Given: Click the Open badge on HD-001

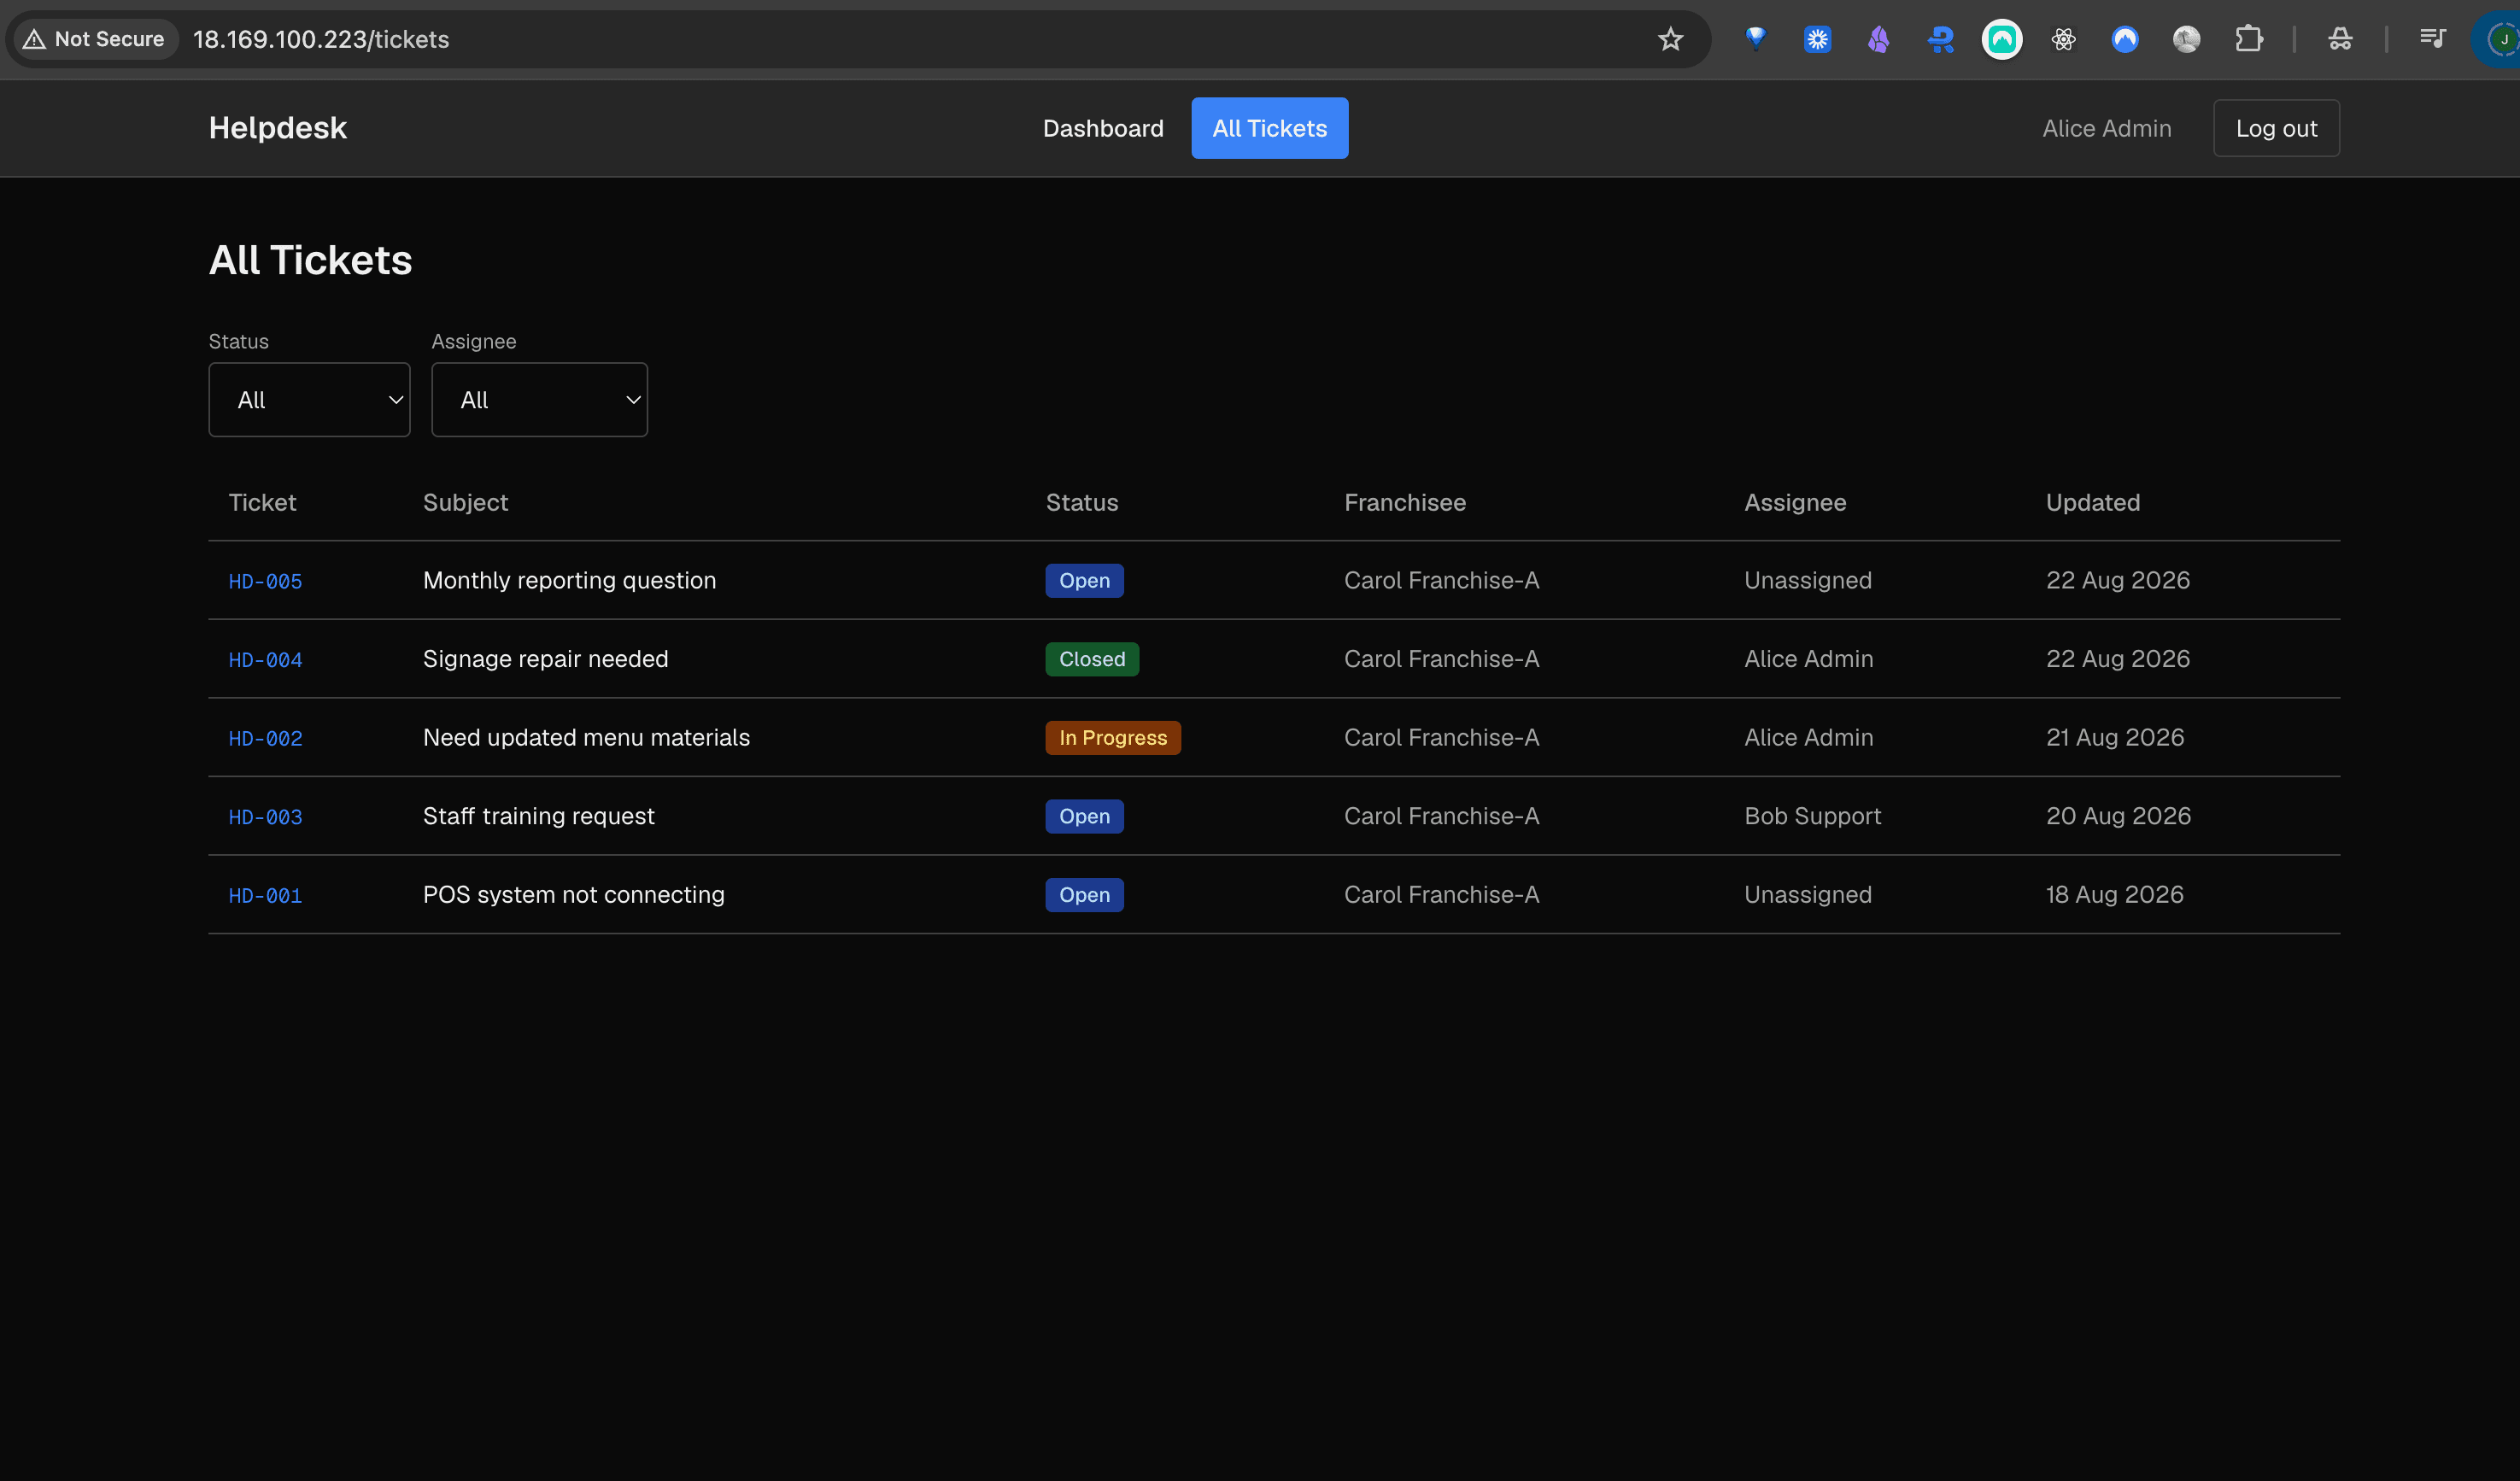Looking at the screenshot, I should click(1084, 894).
